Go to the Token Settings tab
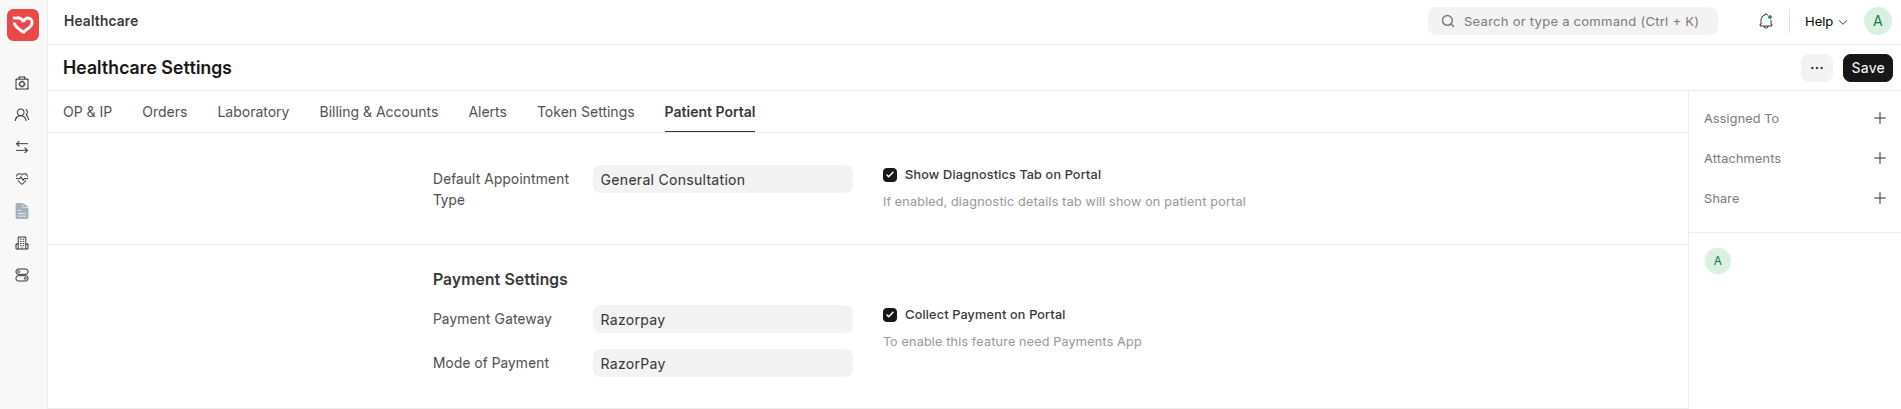 click(585, 112)
